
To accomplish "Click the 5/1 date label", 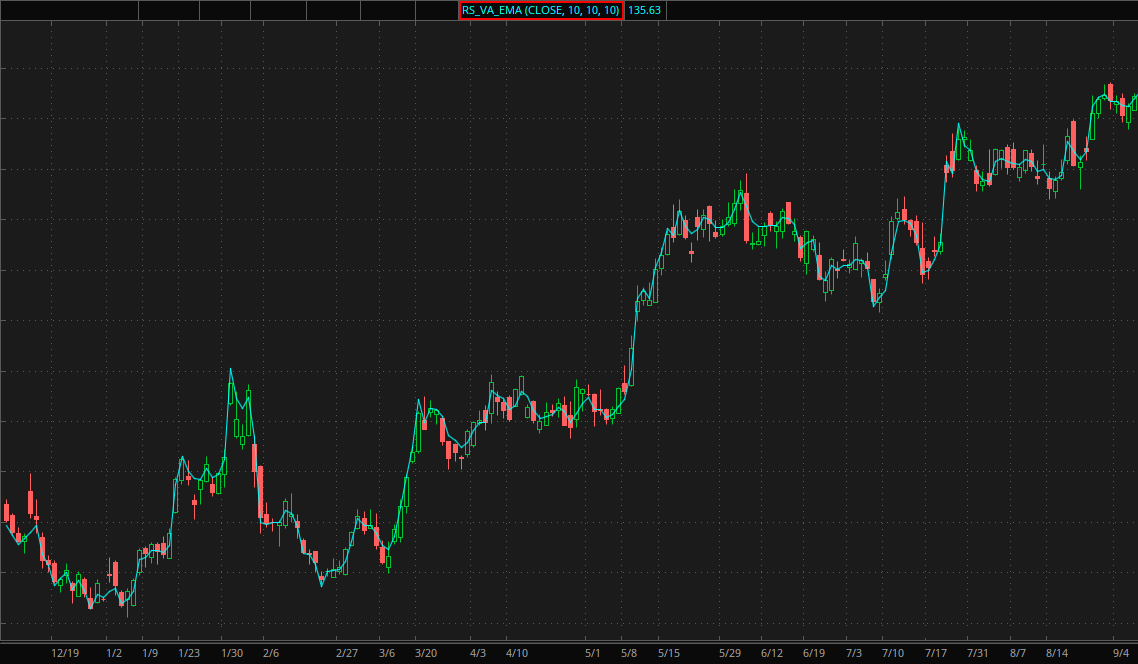I will [593, 653].
